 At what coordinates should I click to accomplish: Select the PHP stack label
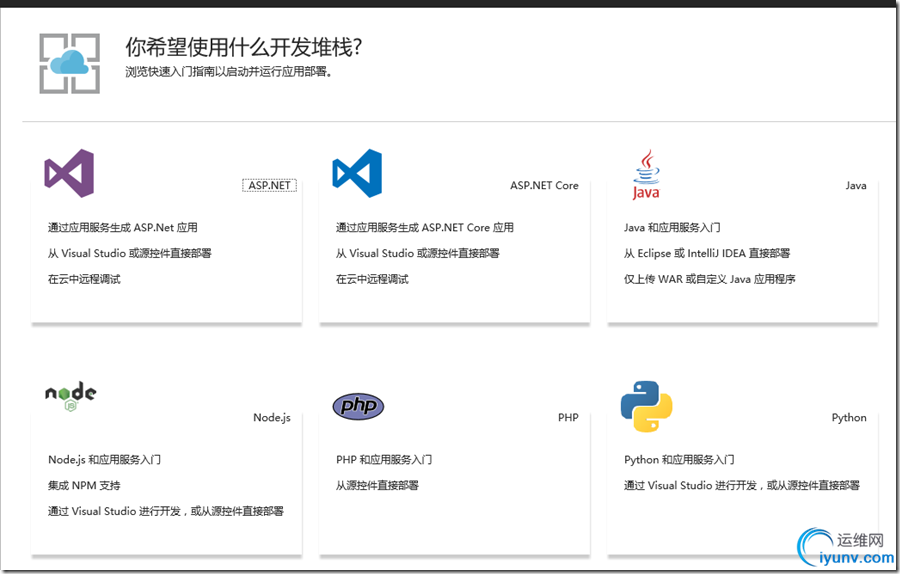click(x=568, y=417)
